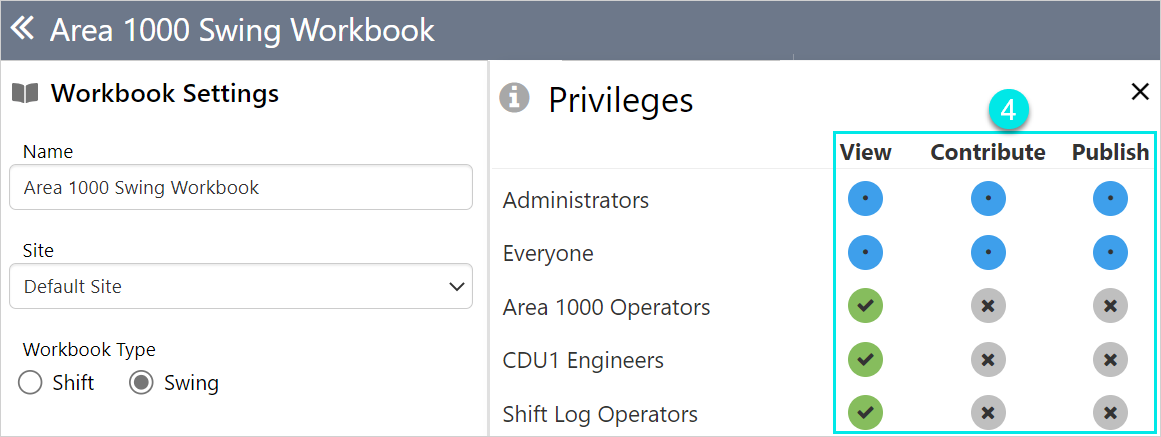Click the double-chevron back icon
This screenshot has height=437, width=1161.
[22, 29]
